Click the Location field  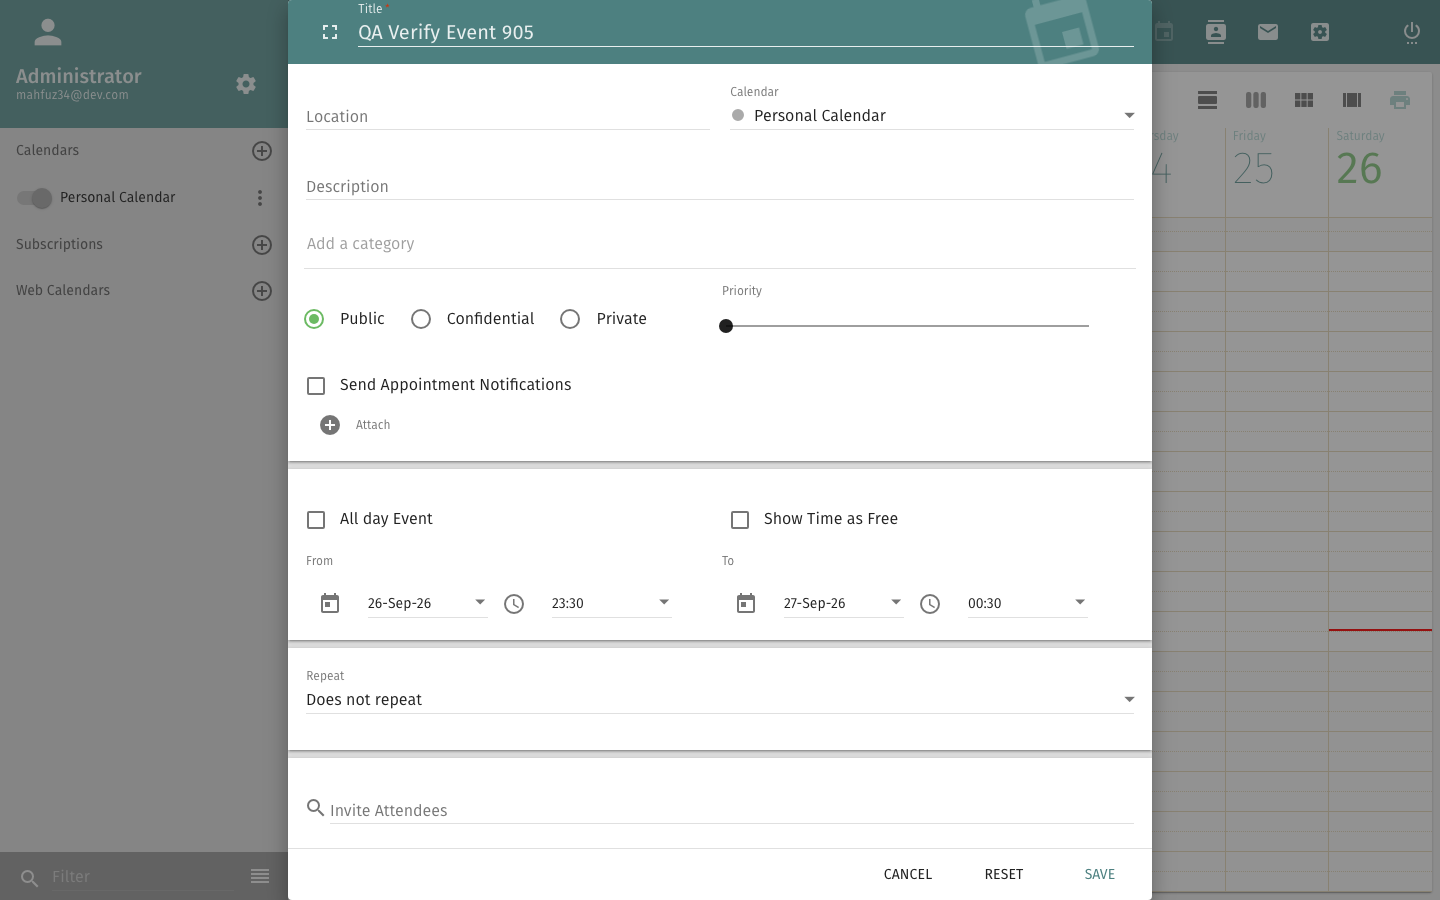coord(508,116)
